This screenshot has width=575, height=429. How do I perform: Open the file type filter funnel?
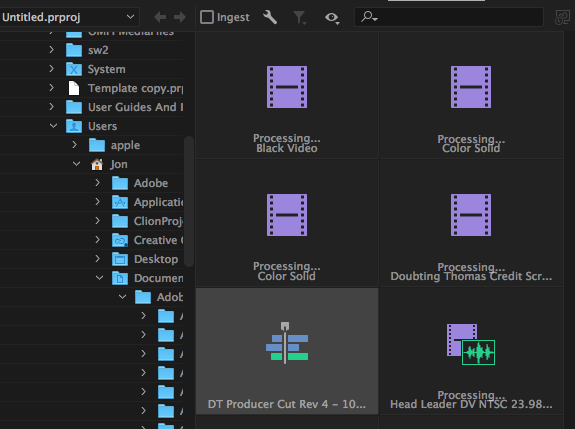300,17
